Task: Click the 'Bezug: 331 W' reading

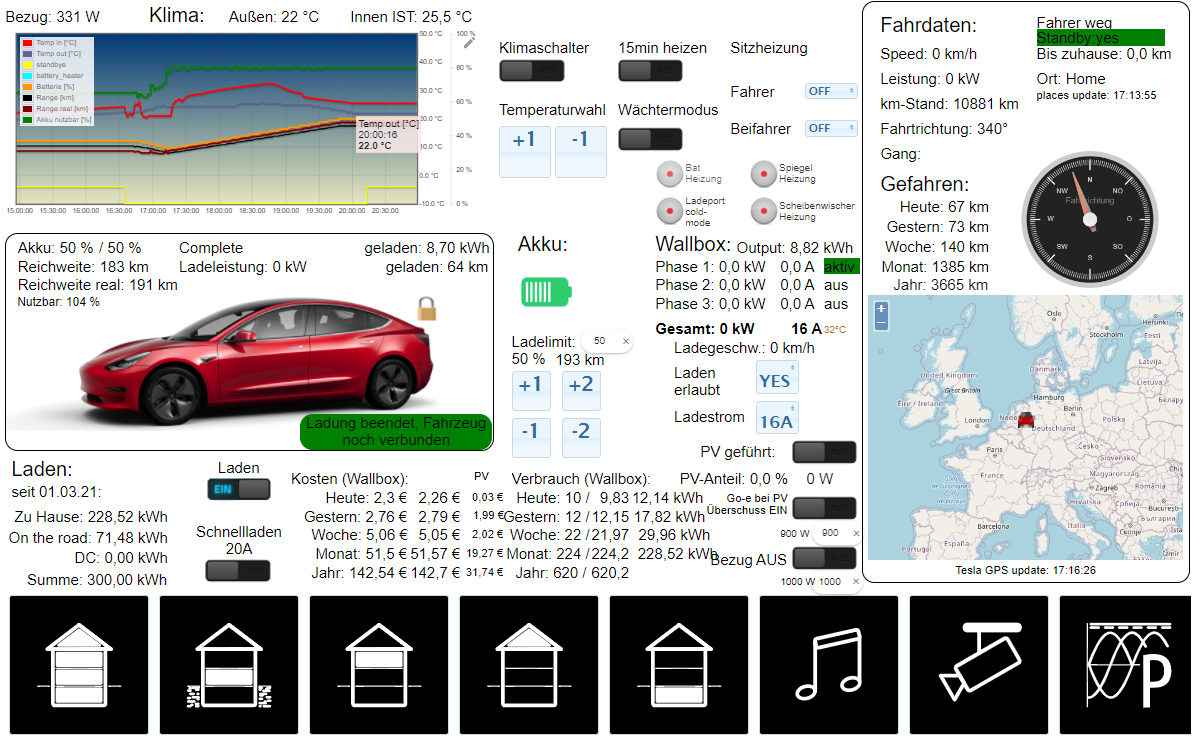Action: click(53, 17)
